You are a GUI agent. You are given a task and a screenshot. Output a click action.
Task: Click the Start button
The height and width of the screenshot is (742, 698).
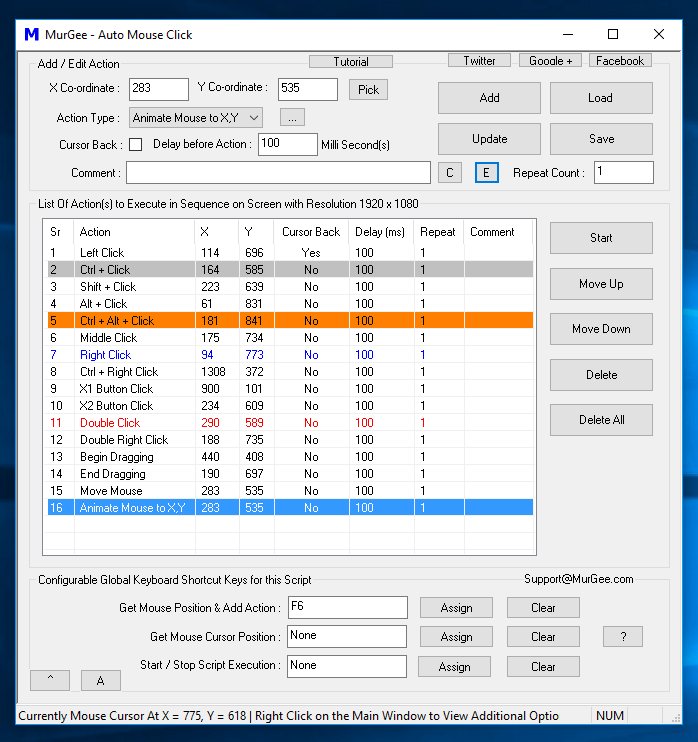[601, 238]
